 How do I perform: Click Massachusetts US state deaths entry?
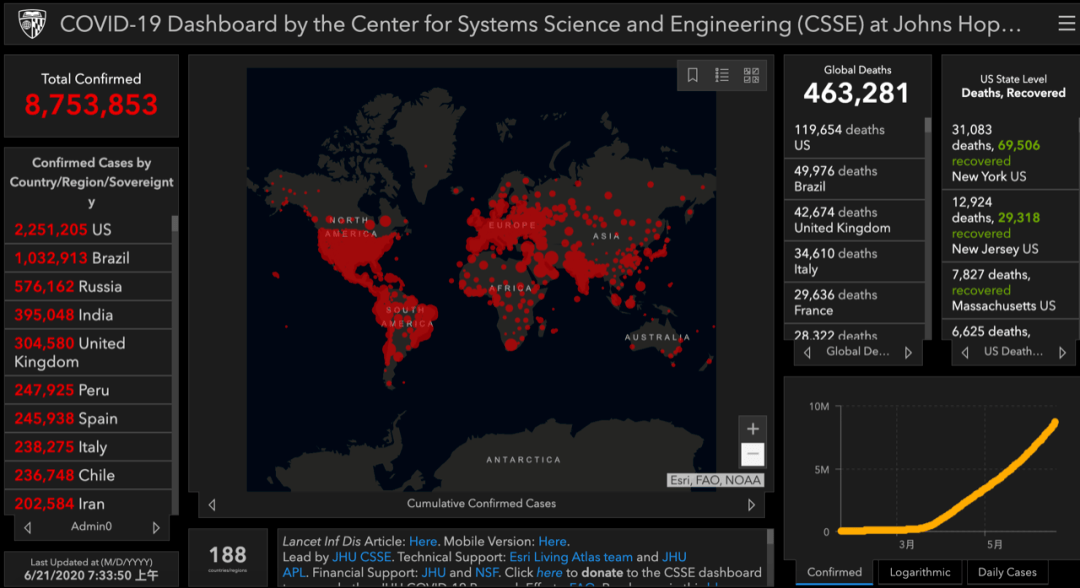[1010, 290]
